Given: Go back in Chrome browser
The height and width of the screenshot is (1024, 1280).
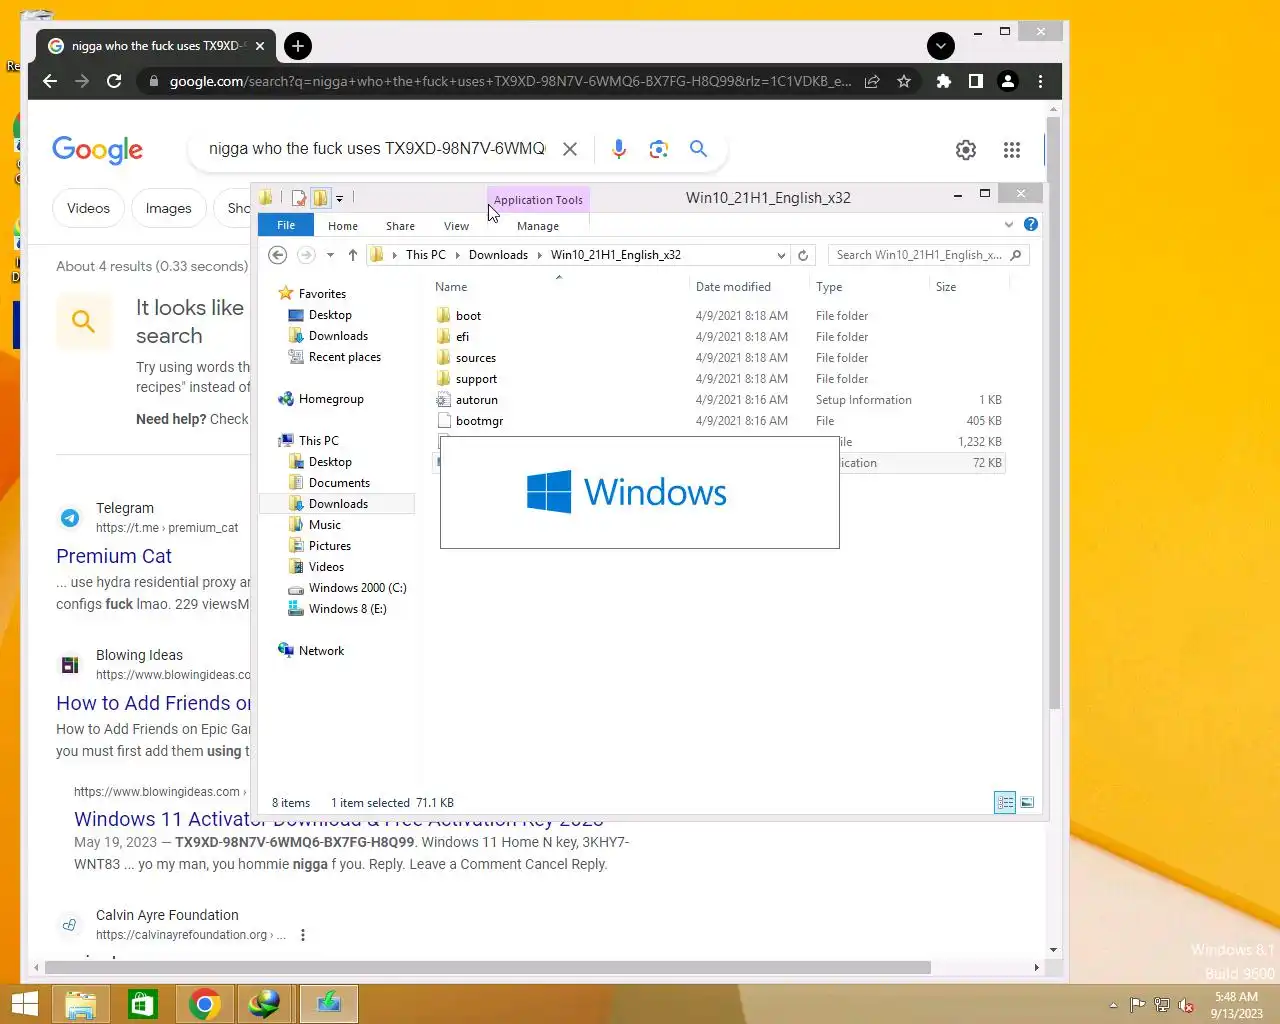Looking at the screenshot, I should click(50, 81).
